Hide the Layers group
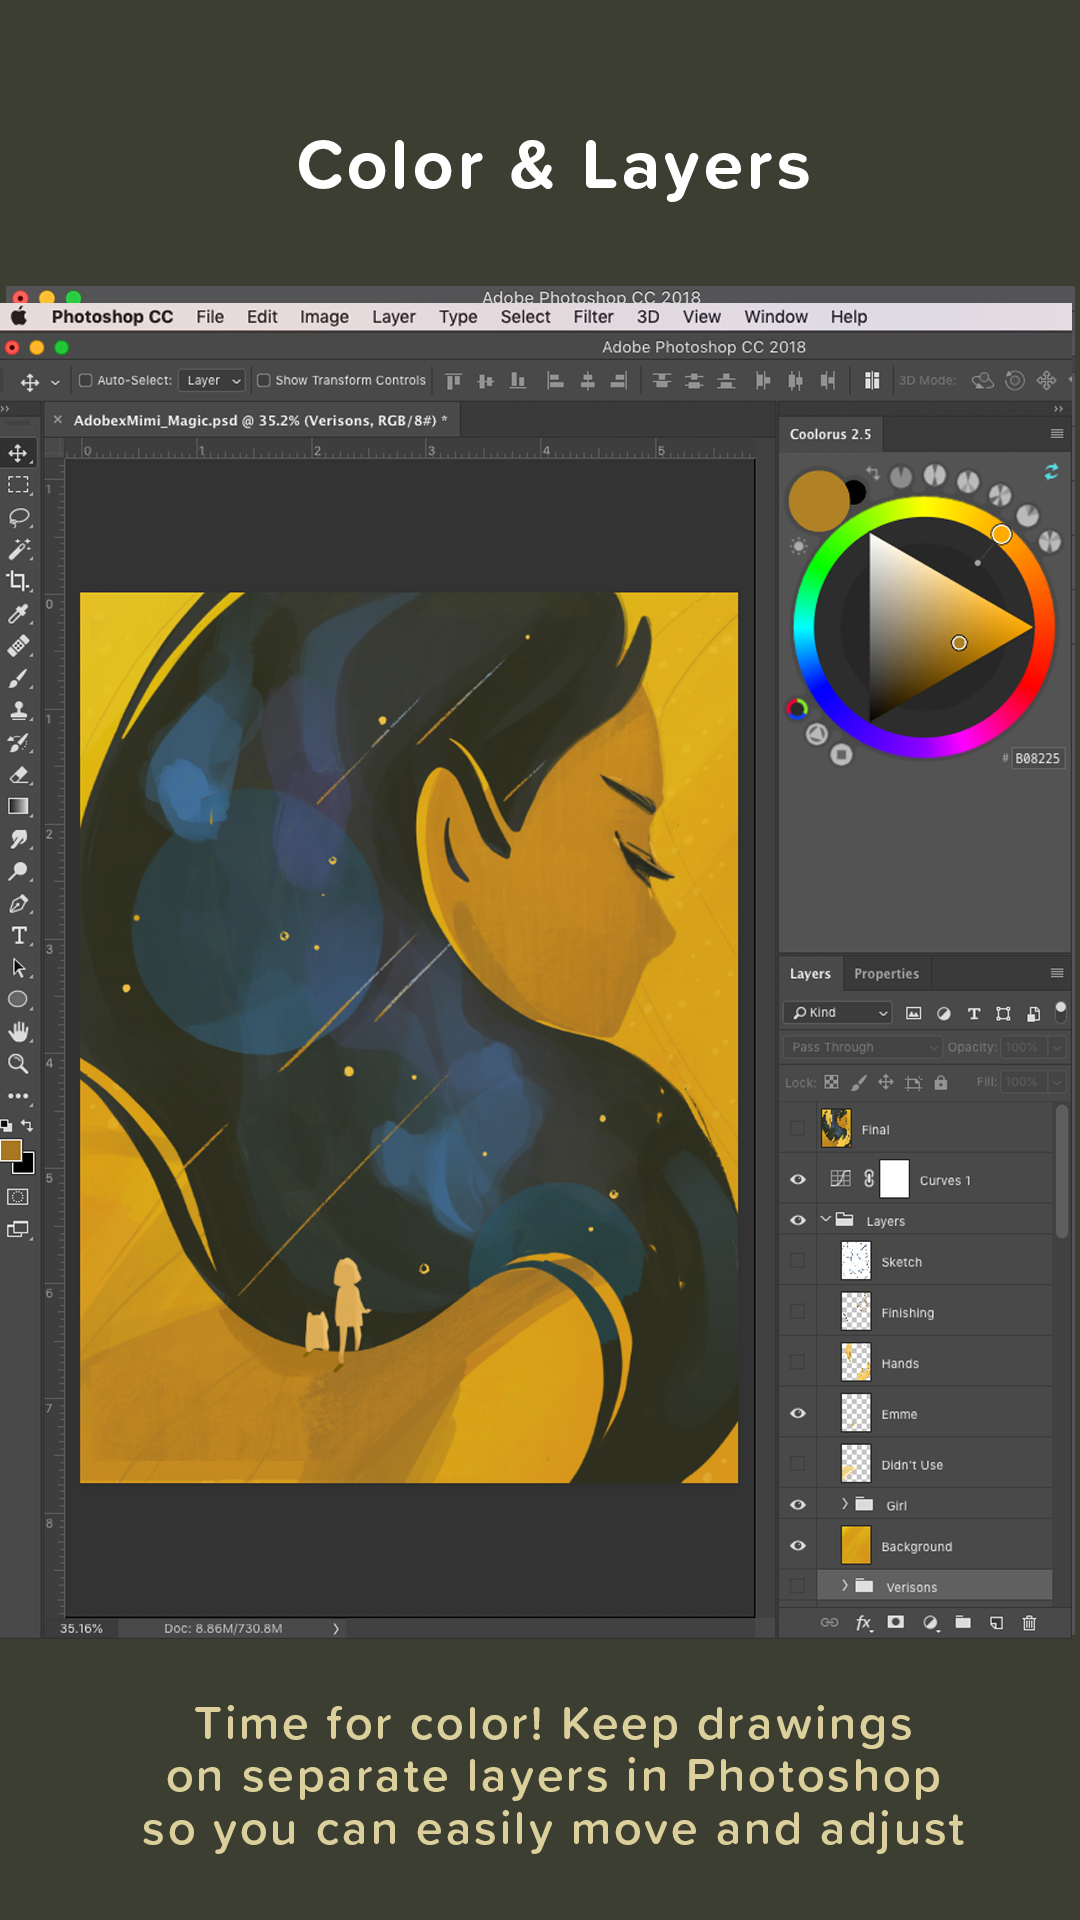Screen dimensions: 1080x1920 click(x=797, y=1220)
